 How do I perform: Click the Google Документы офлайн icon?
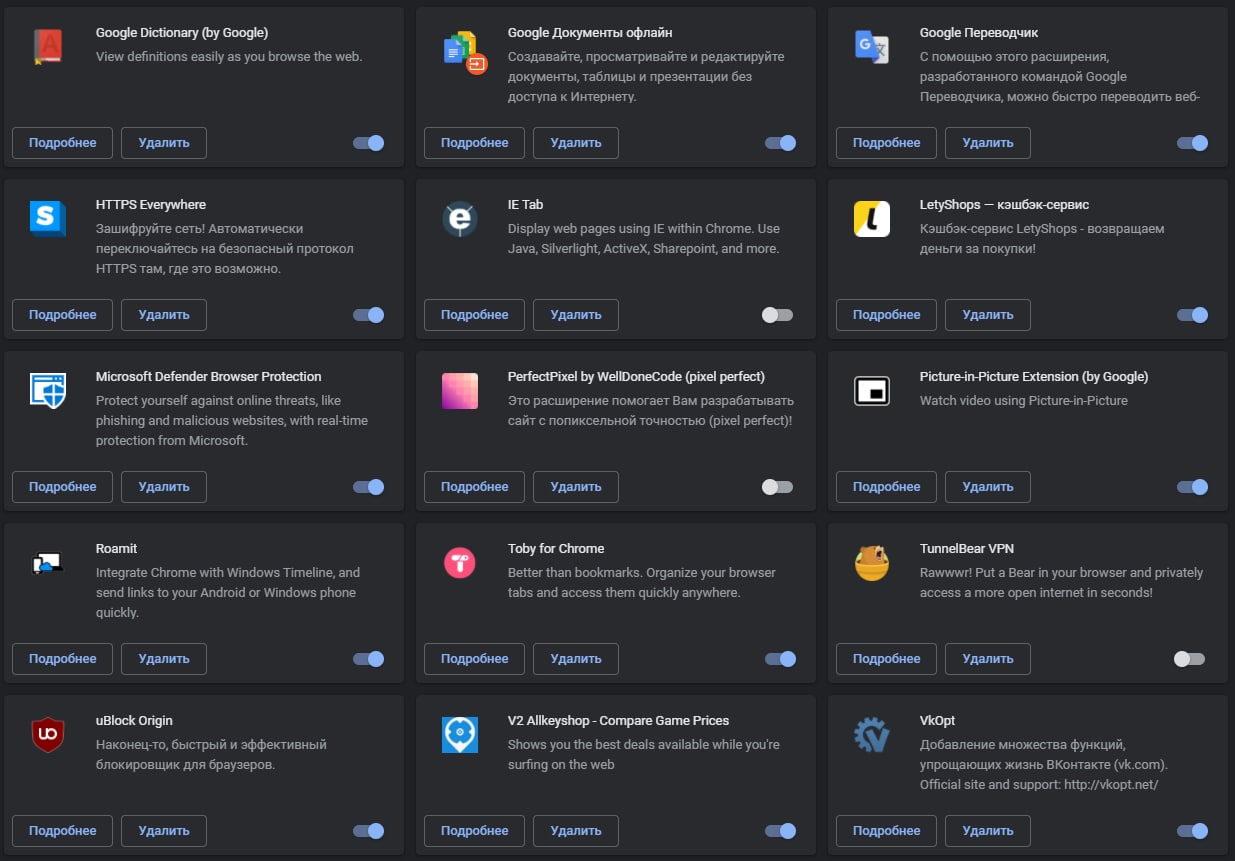pyautogui.click(x=463, y=50)
